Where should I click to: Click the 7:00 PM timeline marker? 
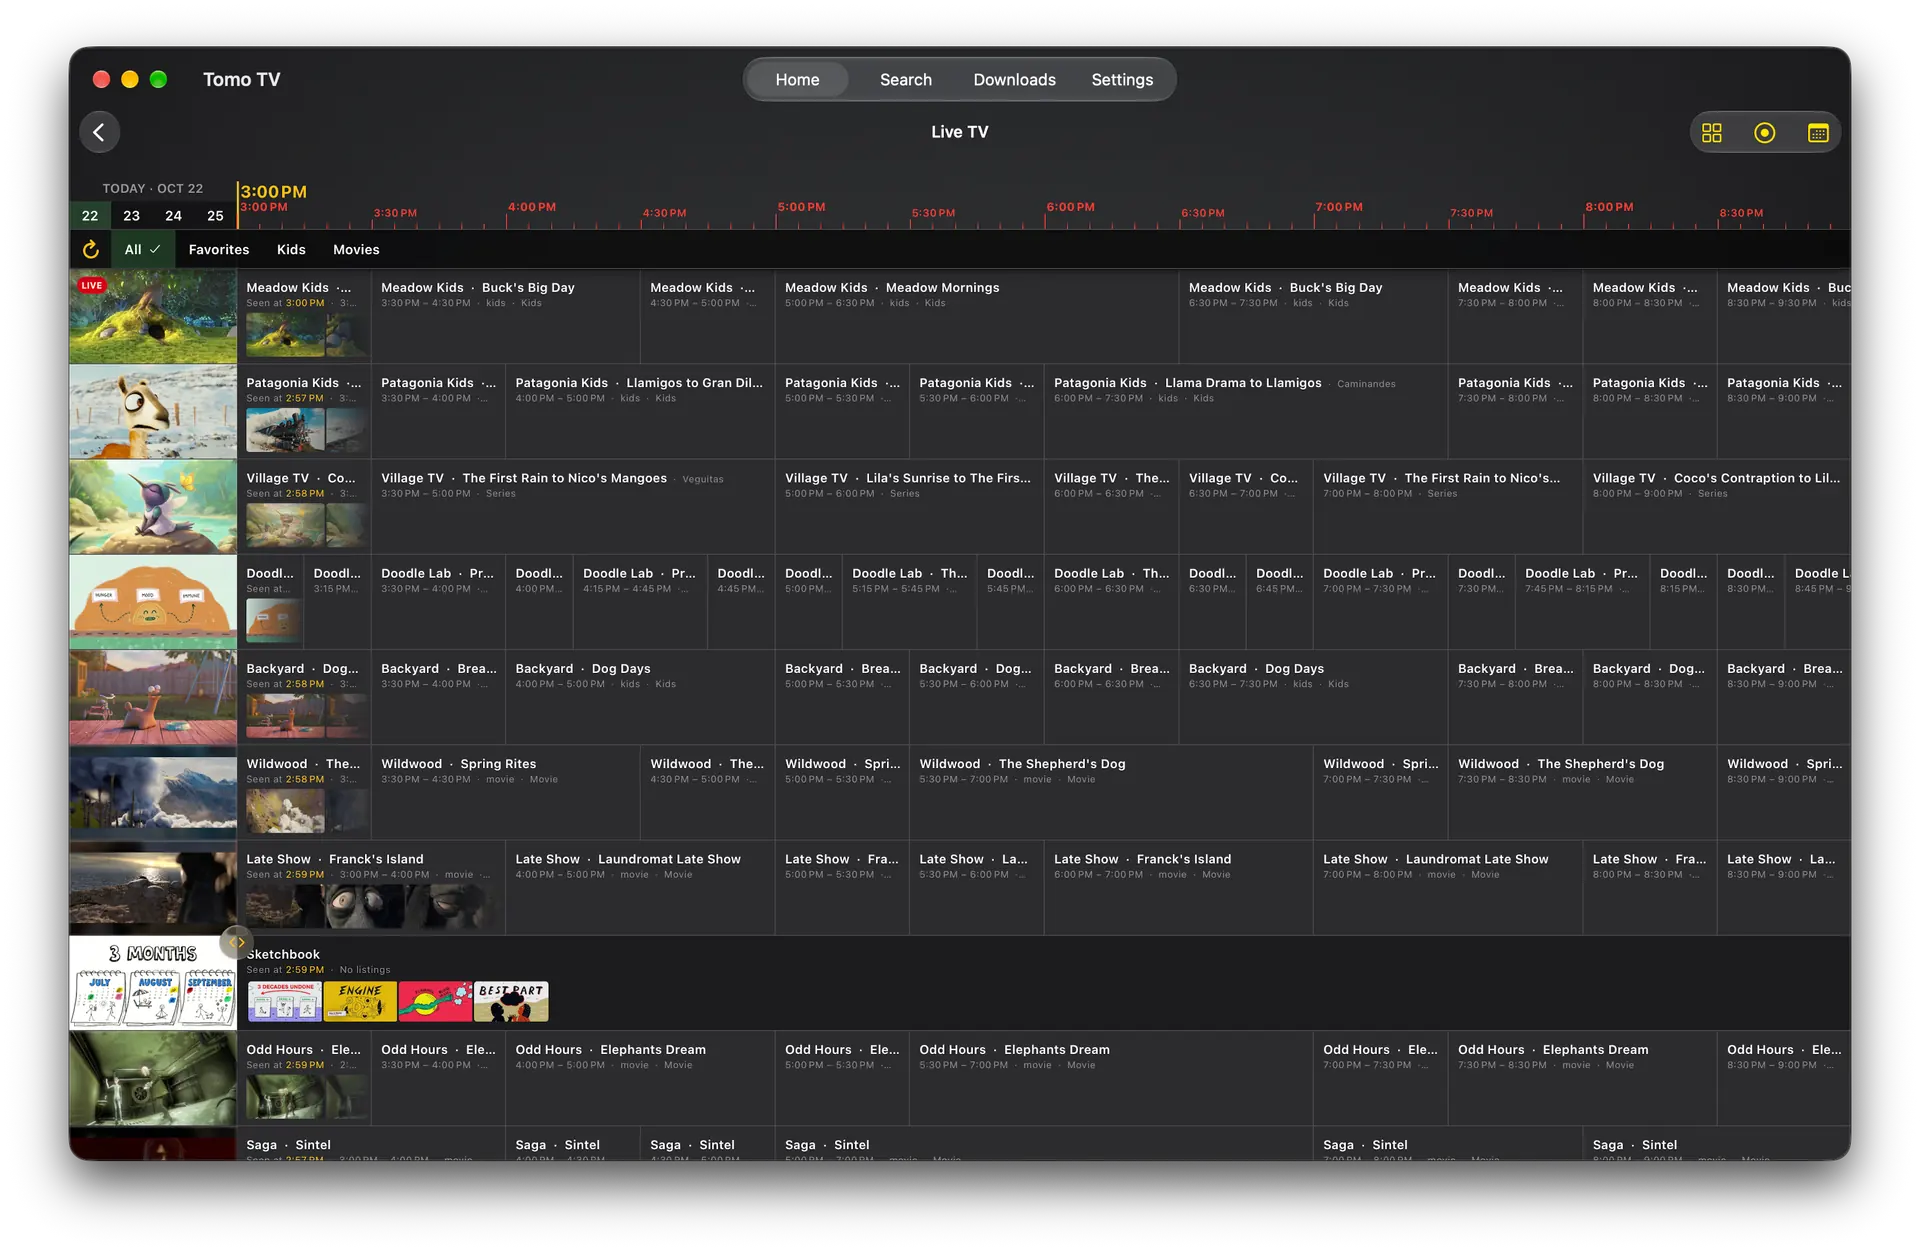click(x=1340, y=207)
